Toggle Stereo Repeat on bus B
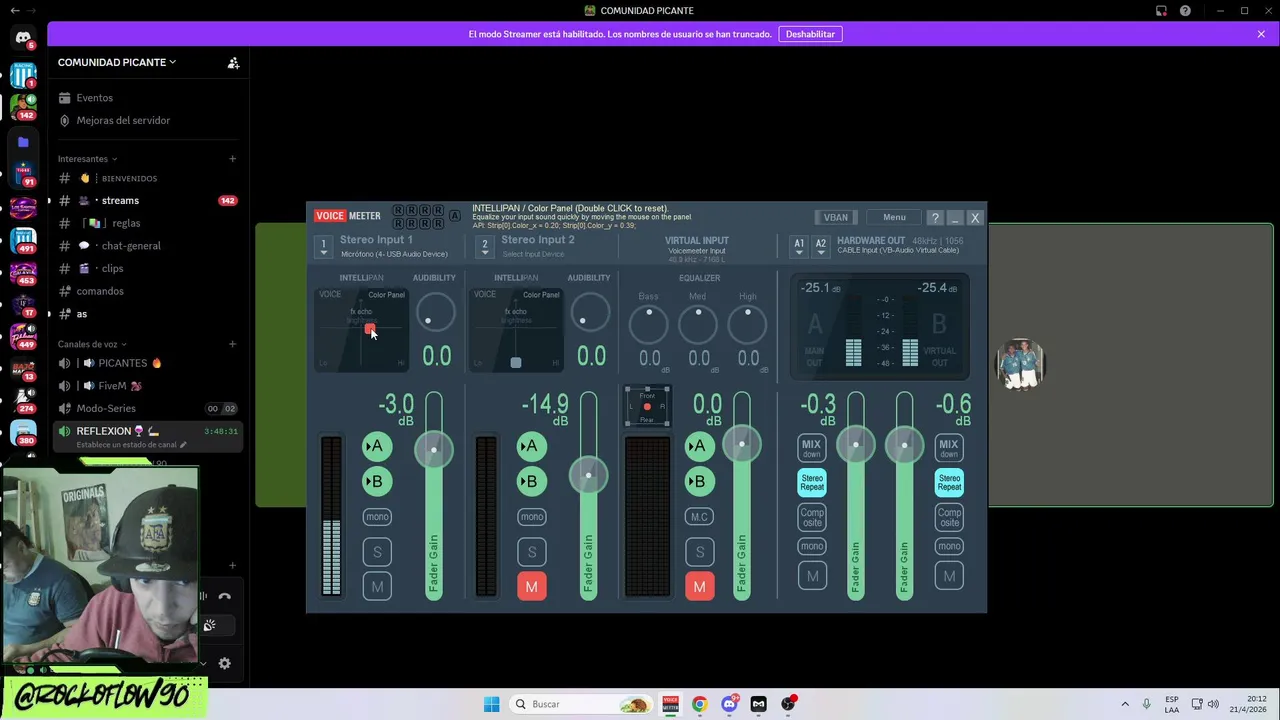The image size is (1280, 720). click(x=949, y=482)
